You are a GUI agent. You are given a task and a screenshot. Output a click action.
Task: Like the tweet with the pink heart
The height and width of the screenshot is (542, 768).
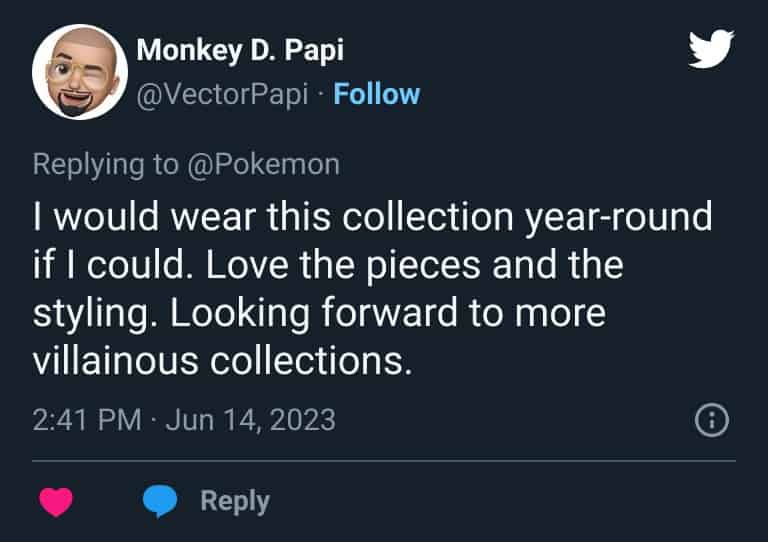pos(56,502)
